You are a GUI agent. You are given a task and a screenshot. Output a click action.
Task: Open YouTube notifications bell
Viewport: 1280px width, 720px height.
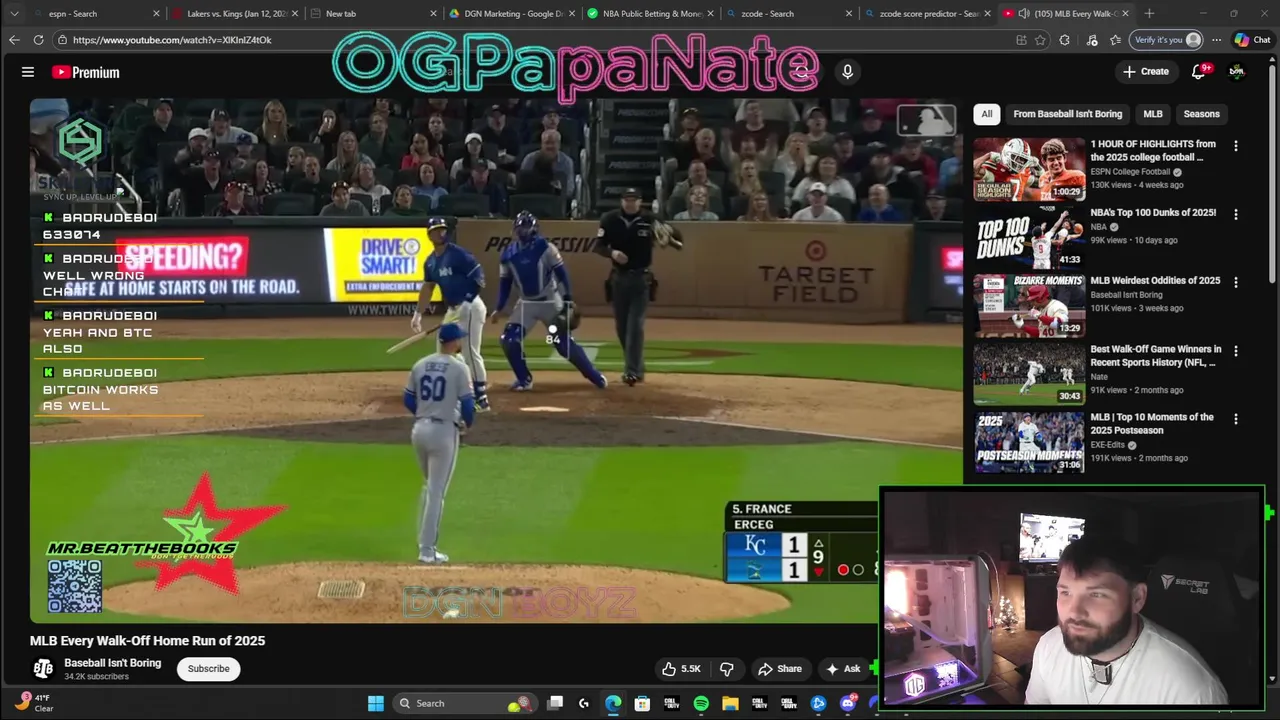(x=1199, y=71)
